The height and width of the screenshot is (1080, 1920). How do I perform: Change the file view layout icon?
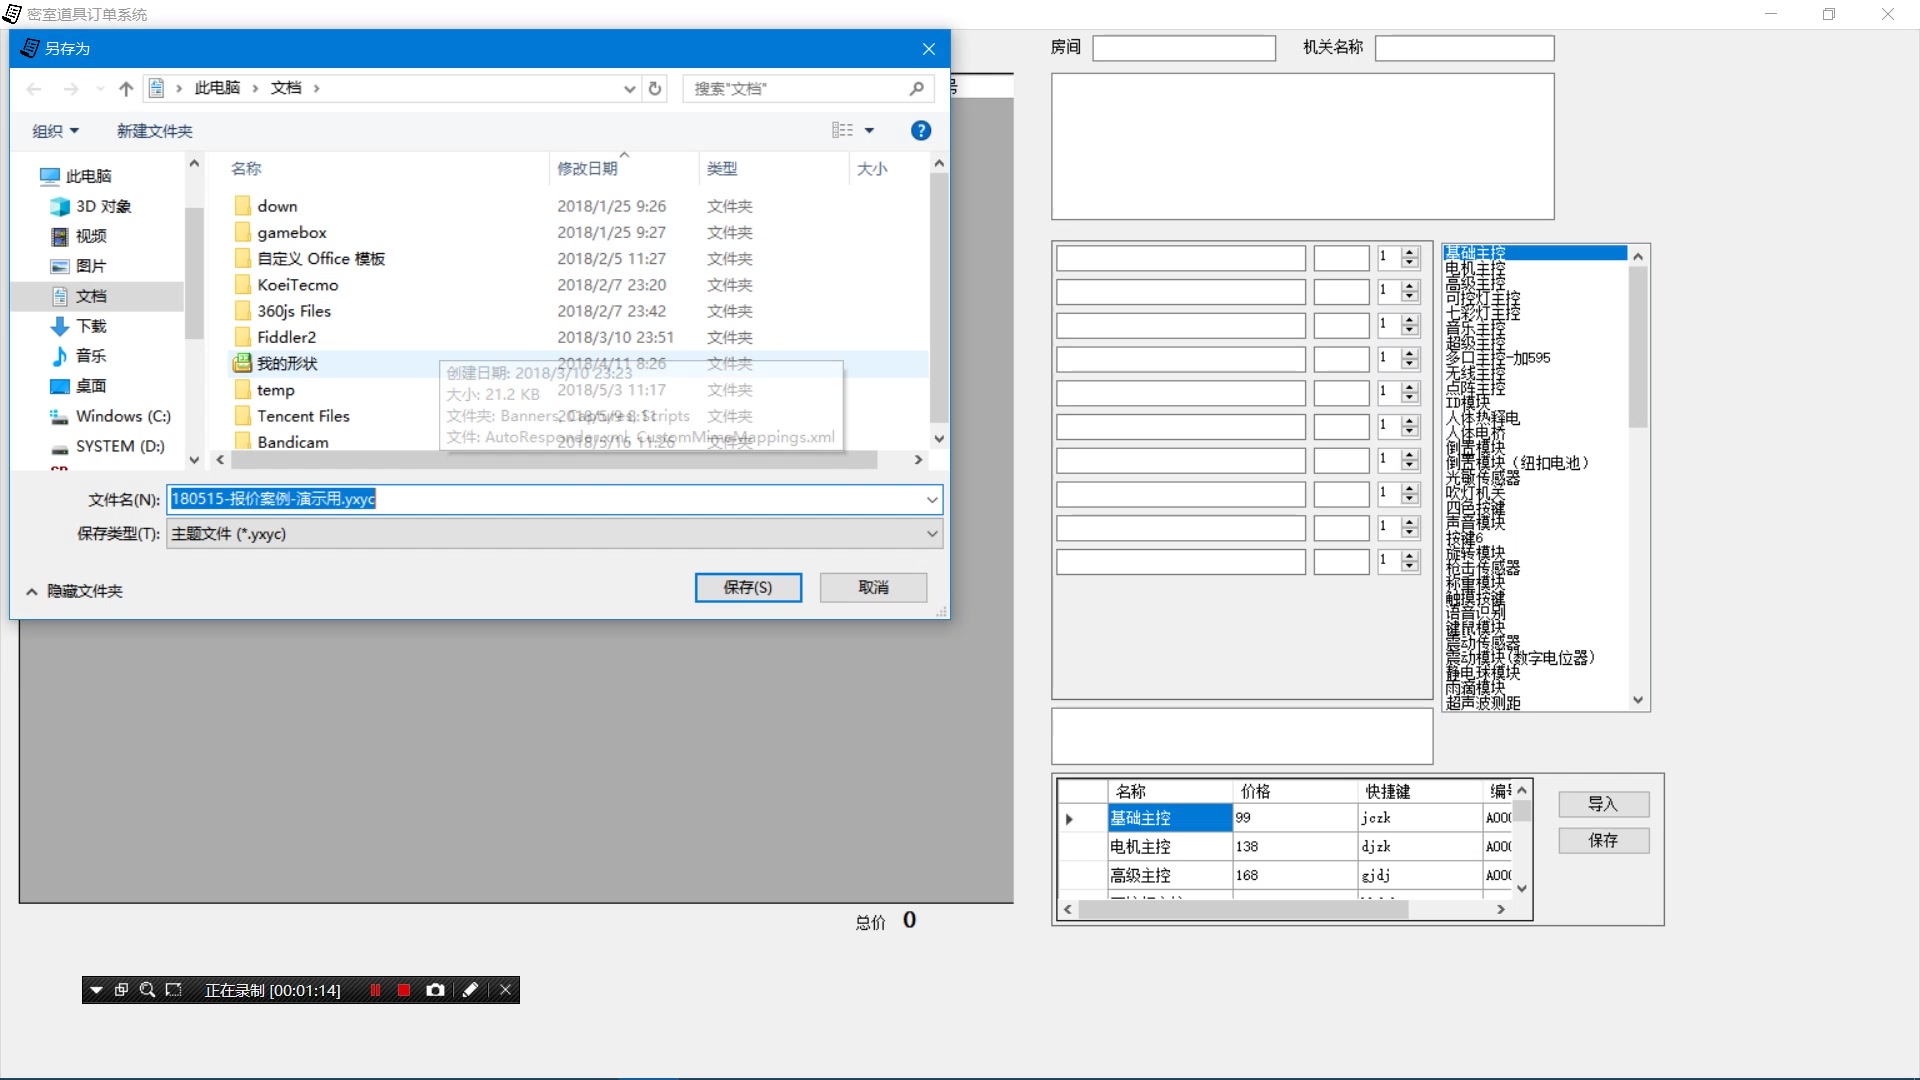pyautogui.click(x=843, y=131)
